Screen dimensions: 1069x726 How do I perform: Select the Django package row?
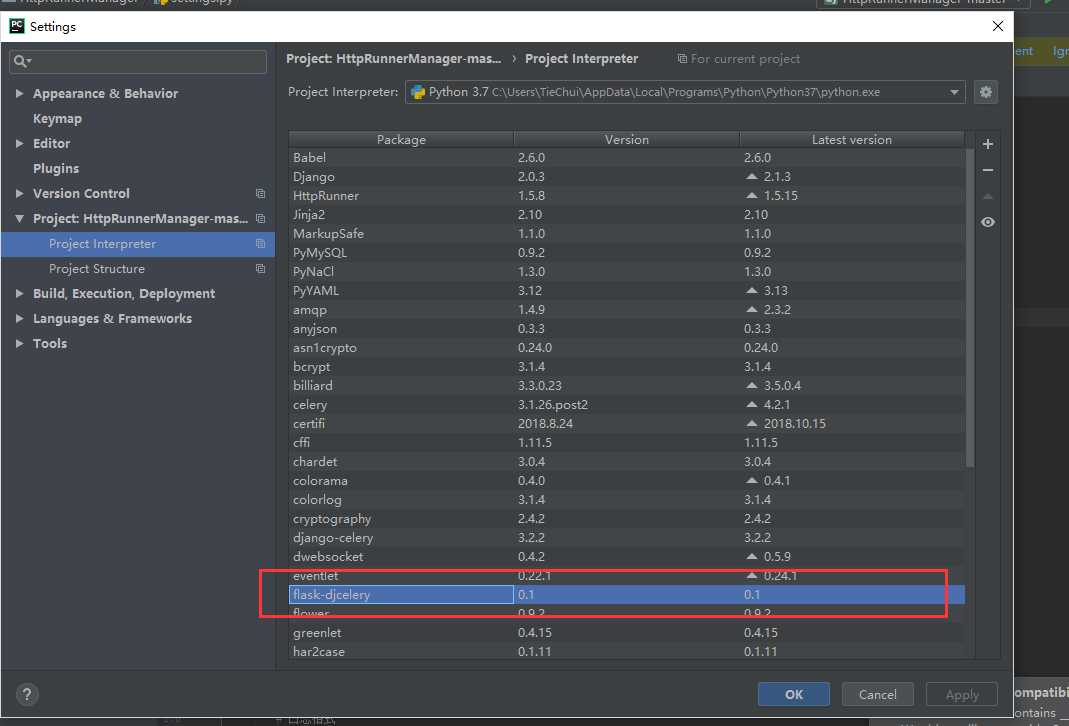pyautogui.click(x=627, y=177)
